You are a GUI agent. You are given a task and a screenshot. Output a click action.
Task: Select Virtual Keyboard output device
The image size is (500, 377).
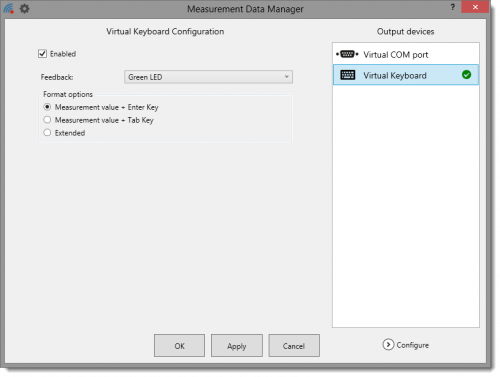tap(406, 75)
